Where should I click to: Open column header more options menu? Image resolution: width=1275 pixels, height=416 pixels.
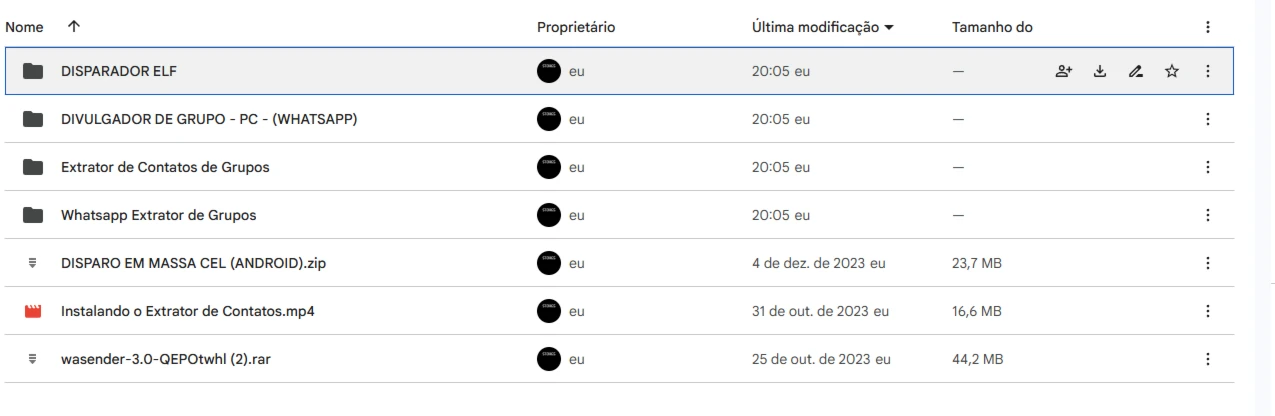pyautogui.click(x=1208, y=27)
